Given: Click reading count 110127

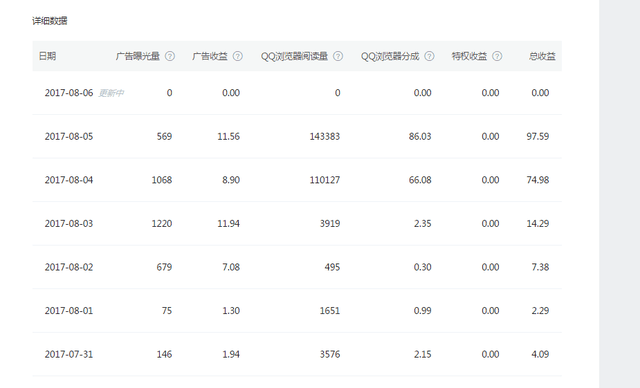Looking at the screenshot, I should tap(325, 180).
